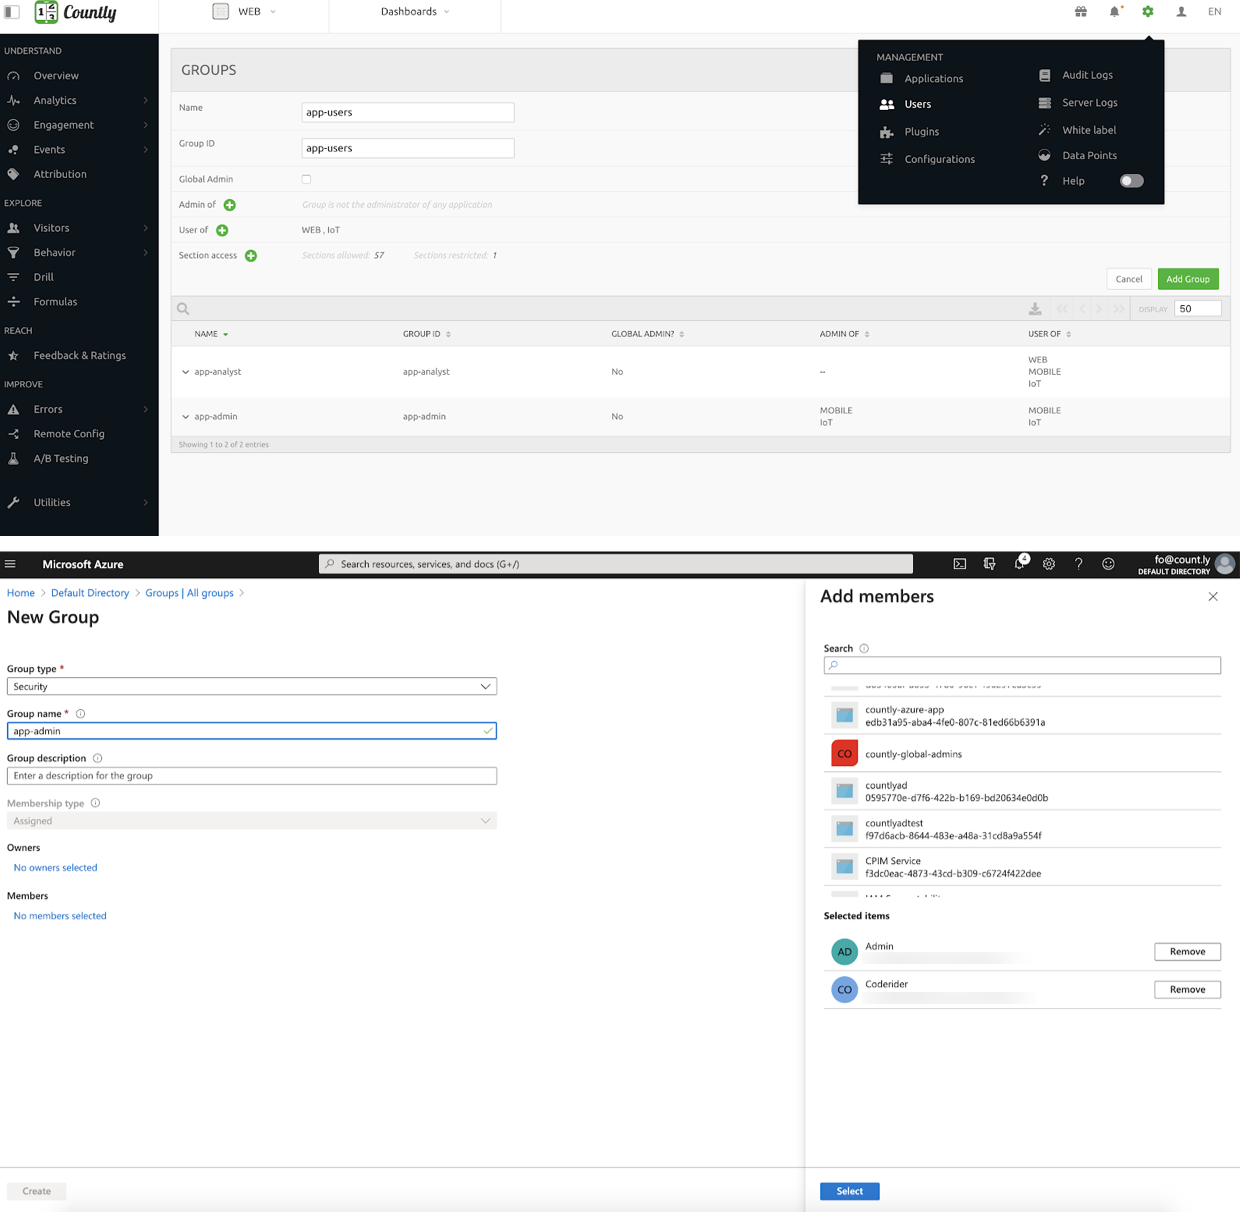Open Audit Logs in Management menu
This screenshot has height=1212, width=1240.
pos(1075,75)
